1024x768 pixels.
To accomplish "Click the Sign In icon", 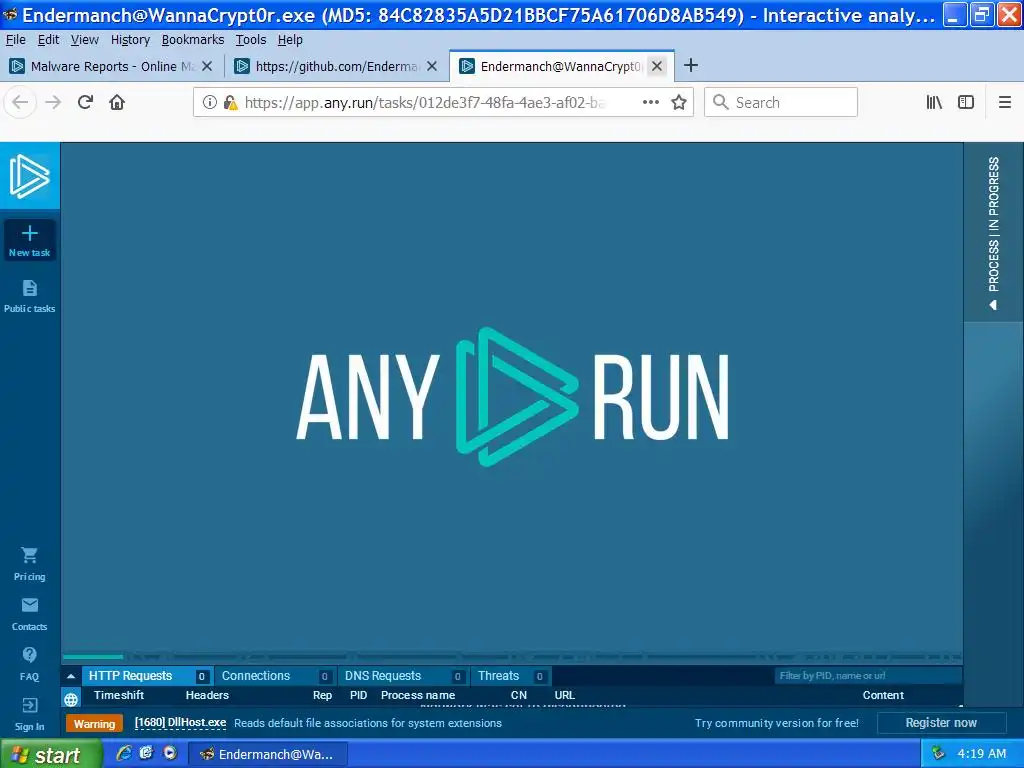I will 29,705.
